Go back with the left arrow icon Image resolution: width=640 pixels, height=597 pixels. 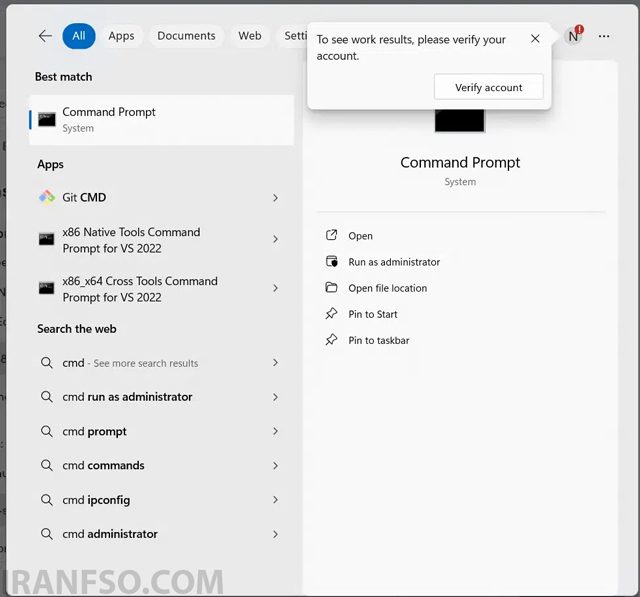(x=45, y=36)
